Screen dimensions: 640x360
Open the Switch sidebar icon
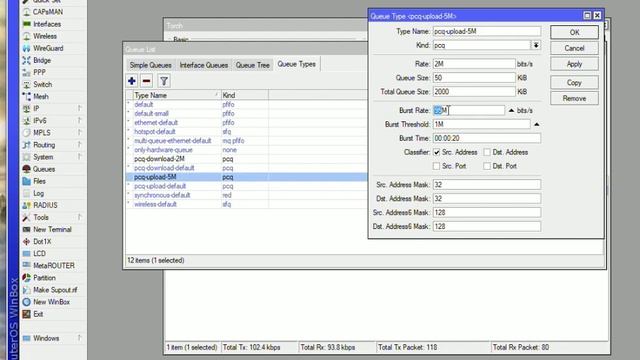[27, 84]
